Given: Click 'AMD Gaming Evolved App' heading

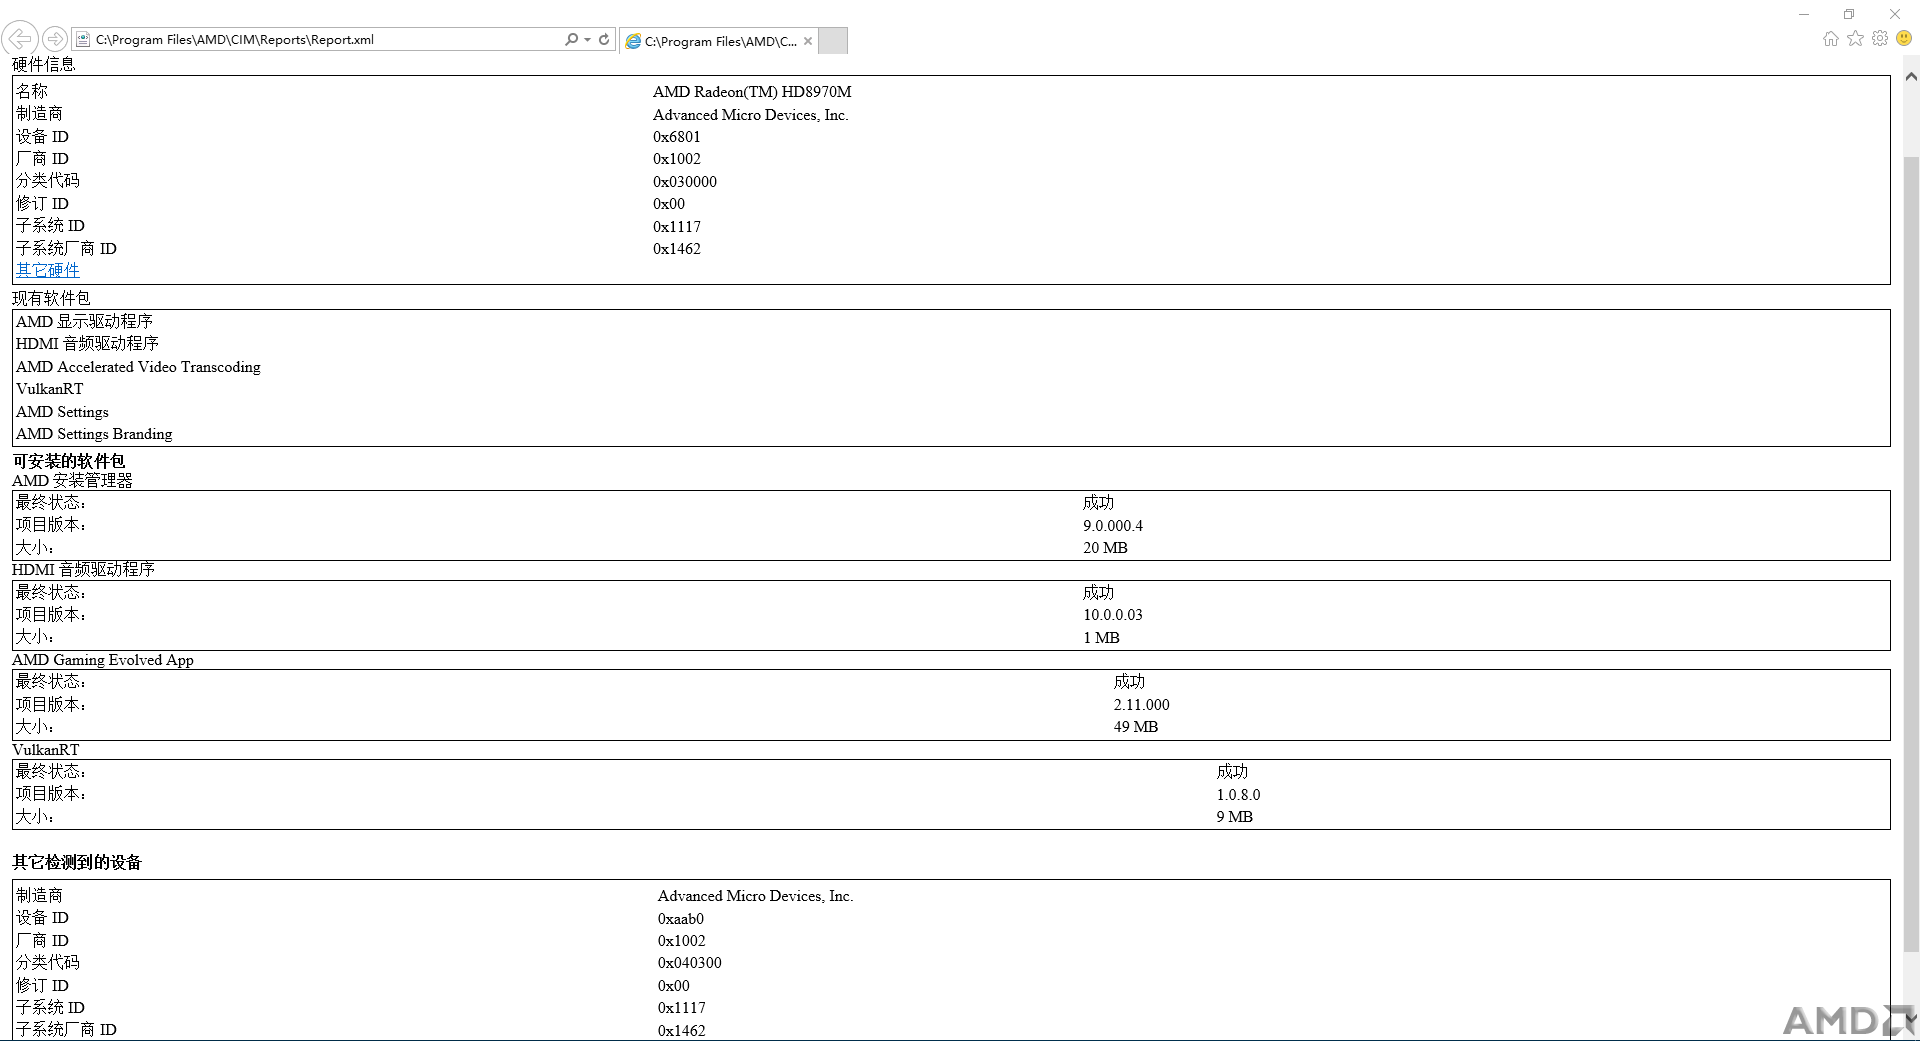Looking at the screenshot, I should tap(103, 660).
